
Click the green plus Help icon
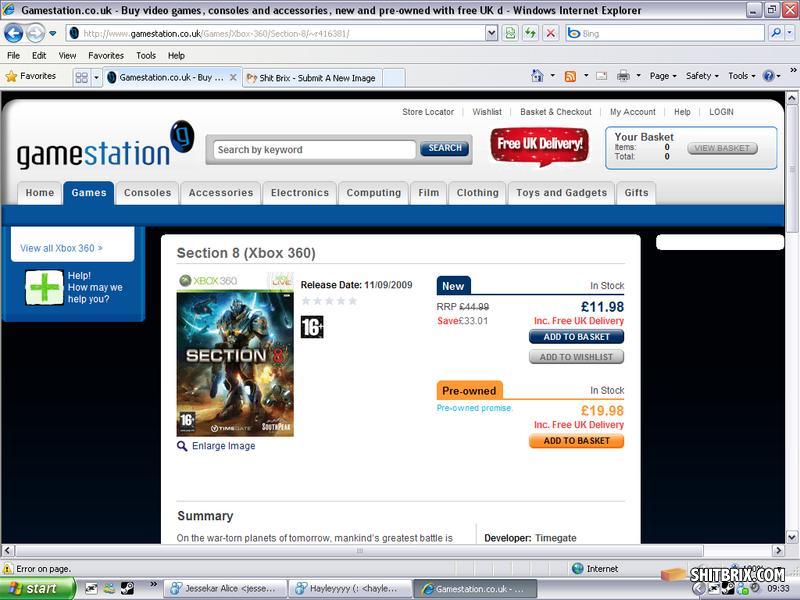point(44,287)
